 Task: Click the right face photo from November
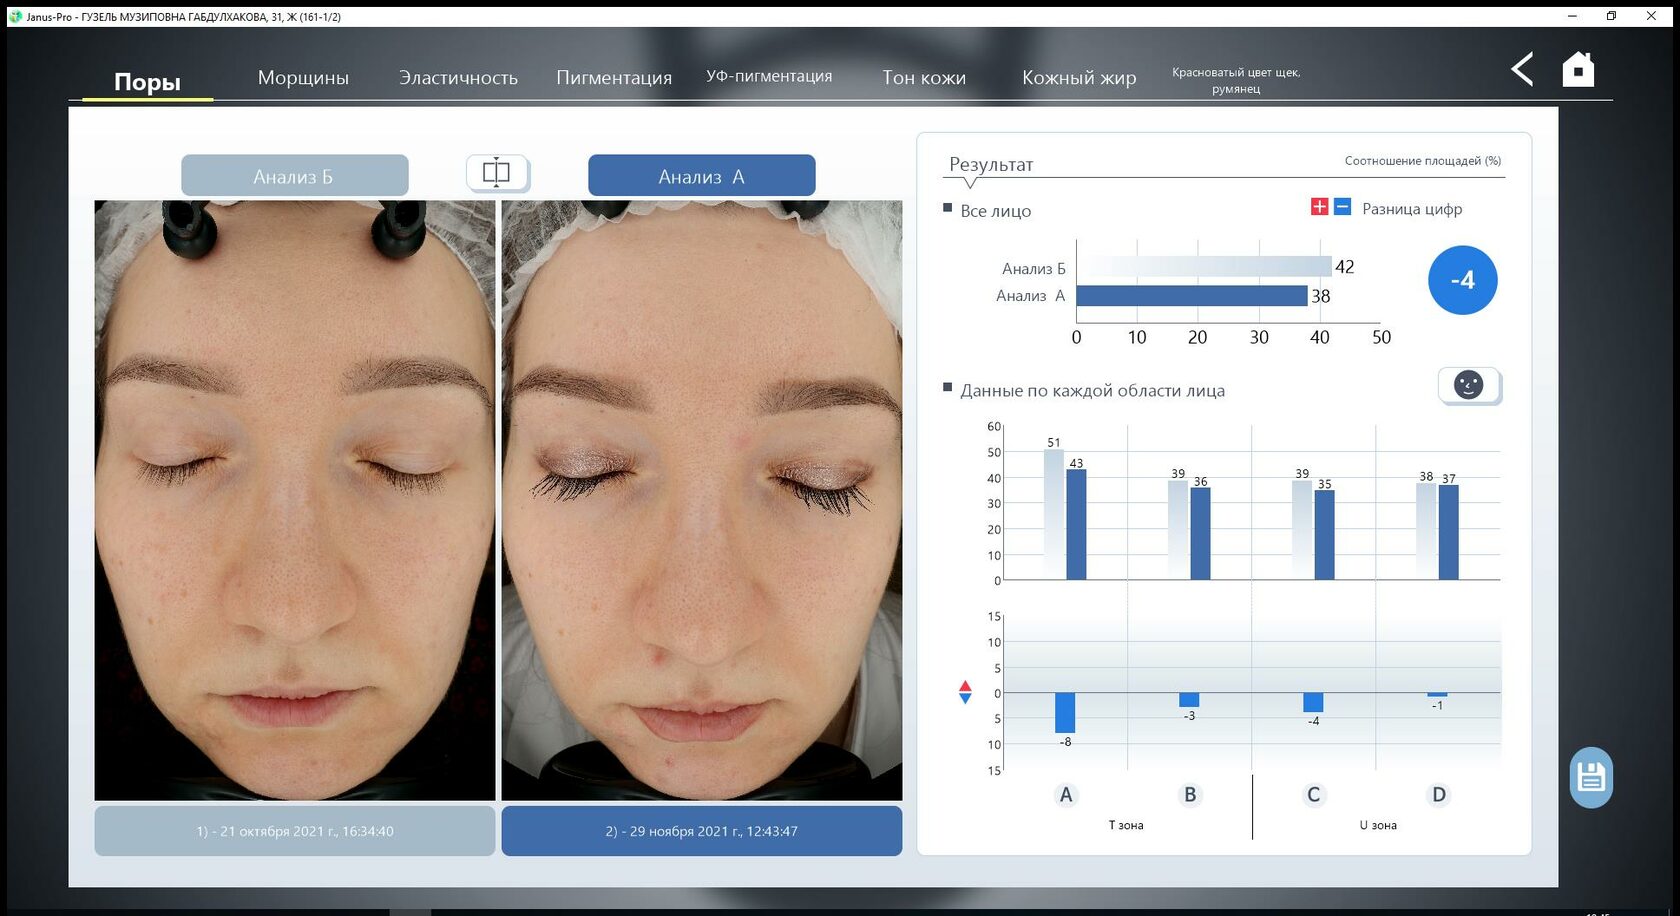click(x=701, y=500)
